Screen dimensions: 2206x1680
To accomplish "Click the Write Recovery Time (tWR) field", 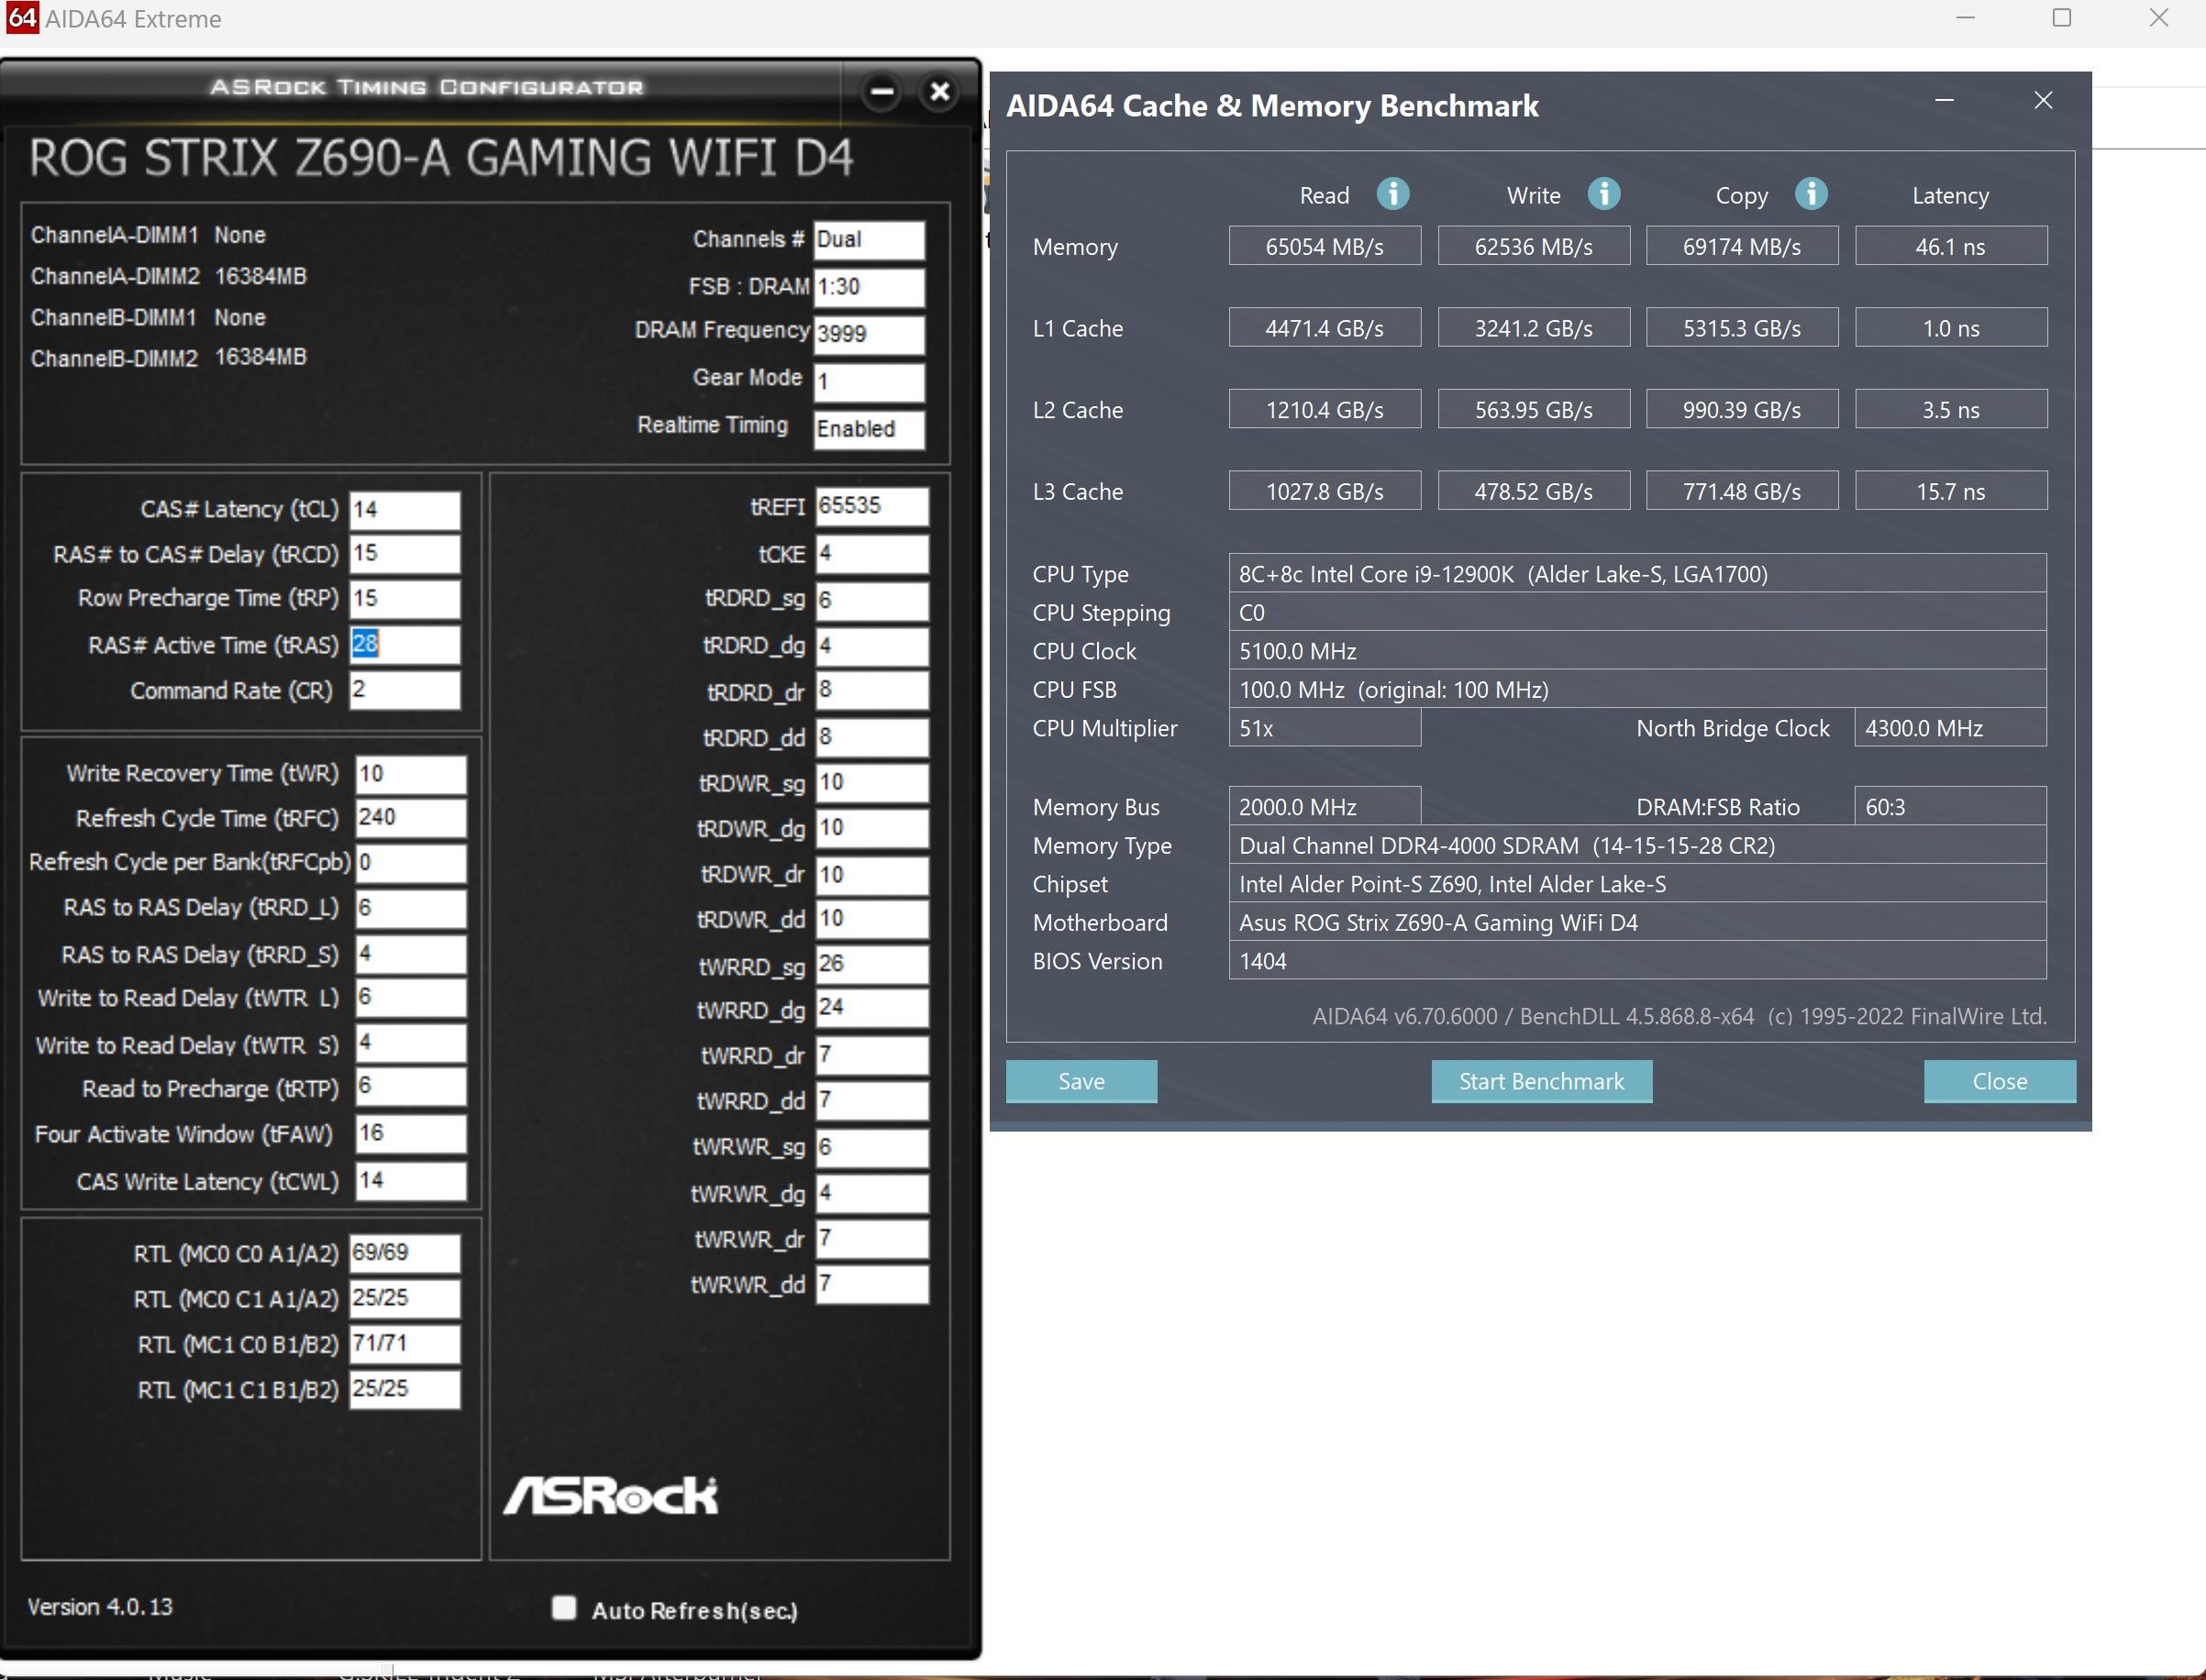I will pos(410,775).
